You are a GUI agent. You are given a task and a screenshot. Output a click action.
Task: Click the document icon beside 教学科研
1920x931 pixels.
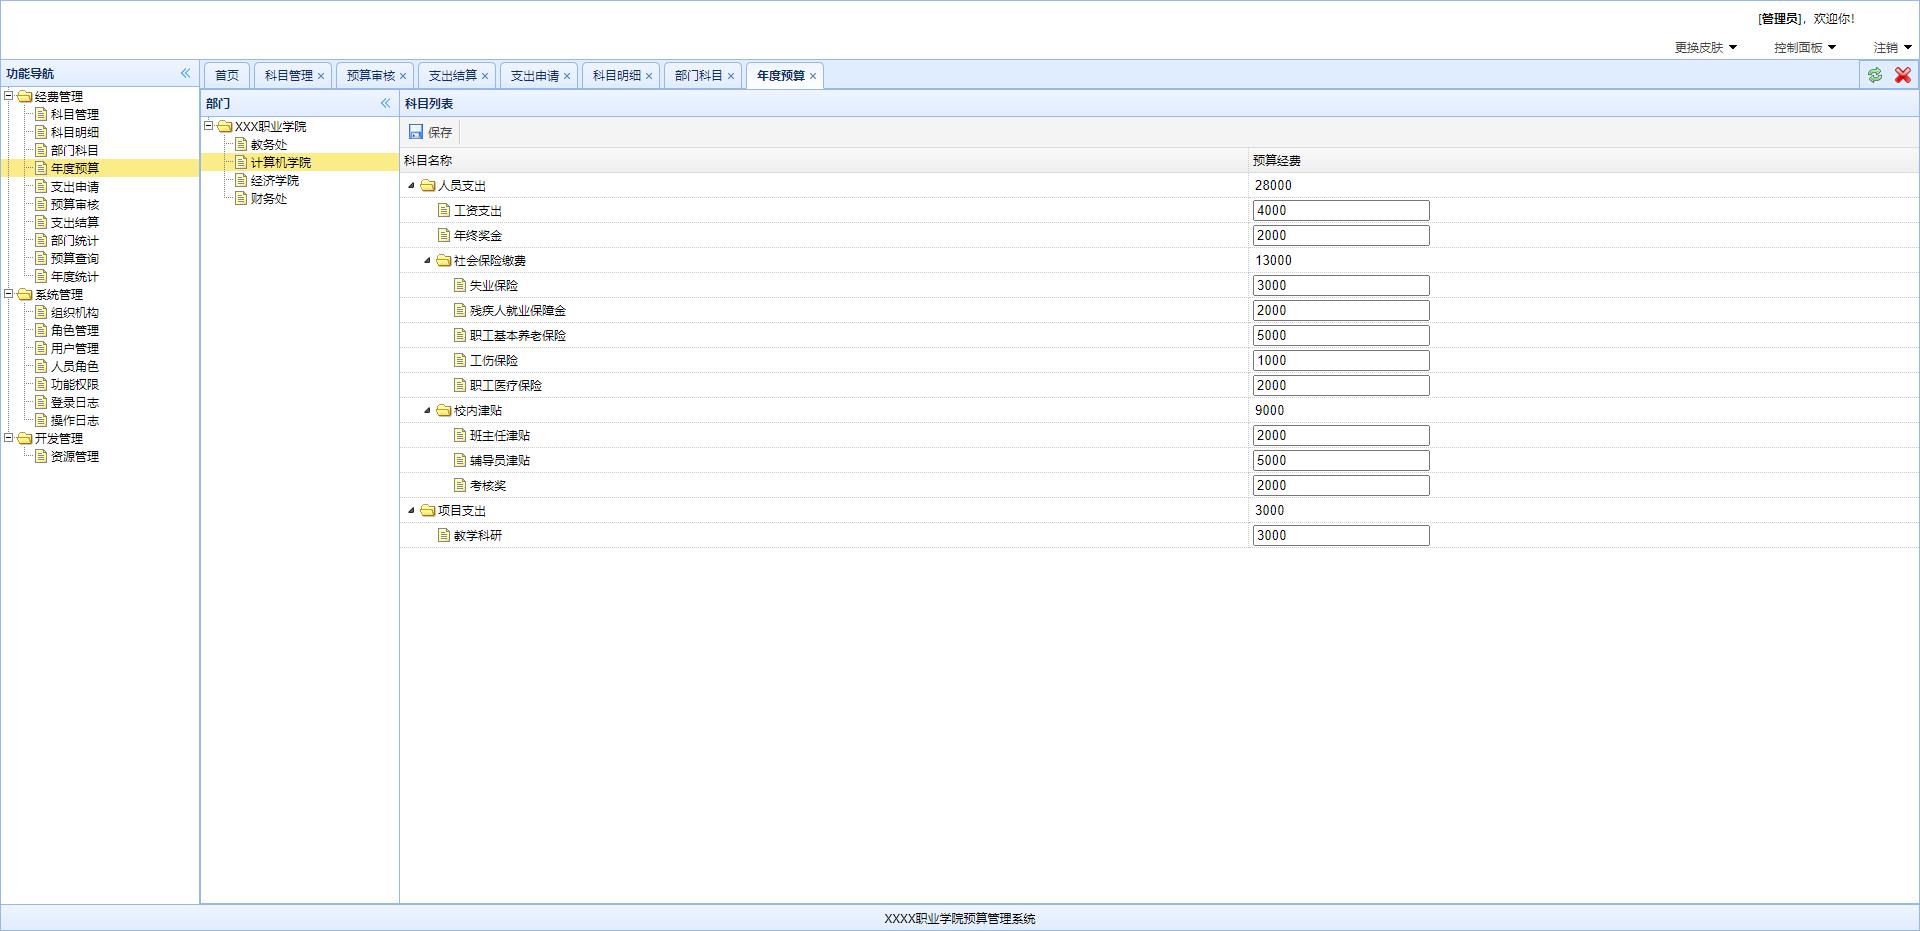coord(444,535)
